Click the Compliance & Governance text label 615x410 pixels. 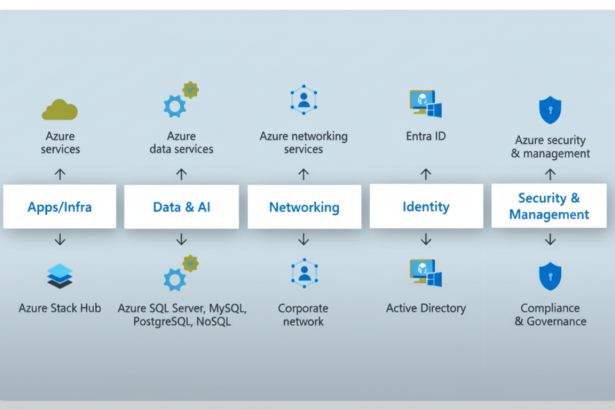(x=549, y=315)
